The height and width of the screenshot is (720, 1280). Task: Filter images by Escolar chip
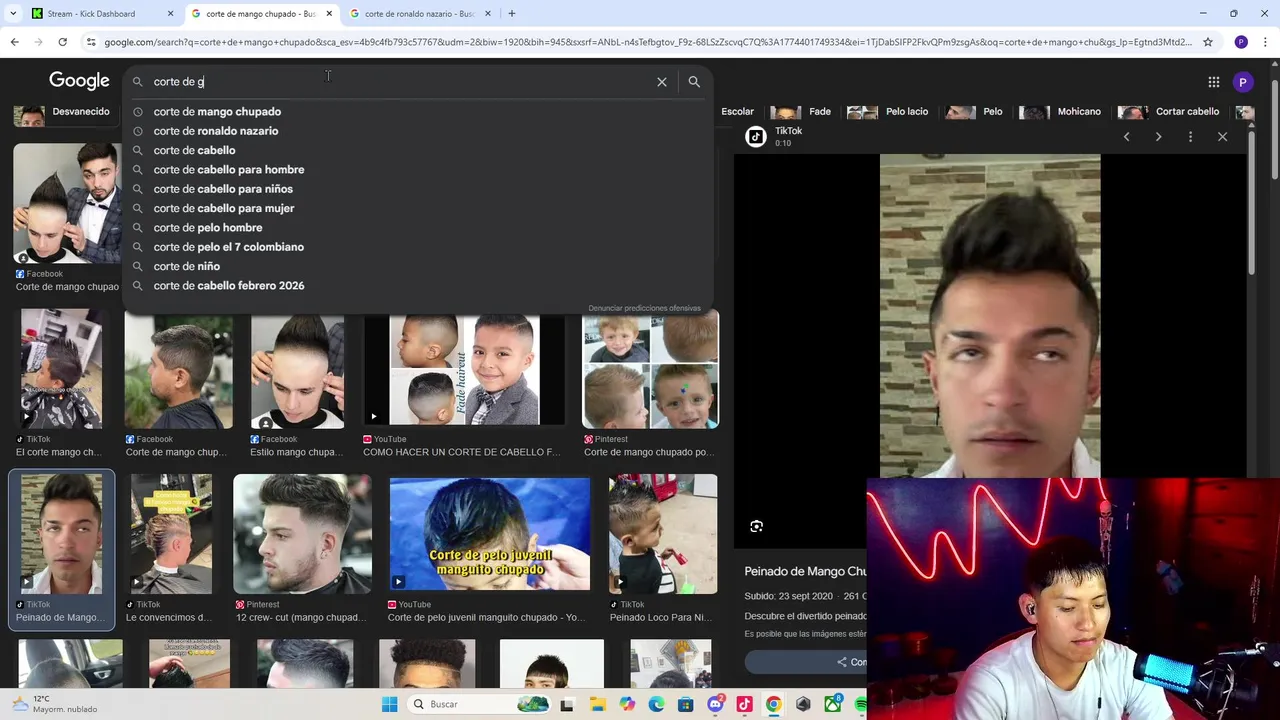pos(737,112)
